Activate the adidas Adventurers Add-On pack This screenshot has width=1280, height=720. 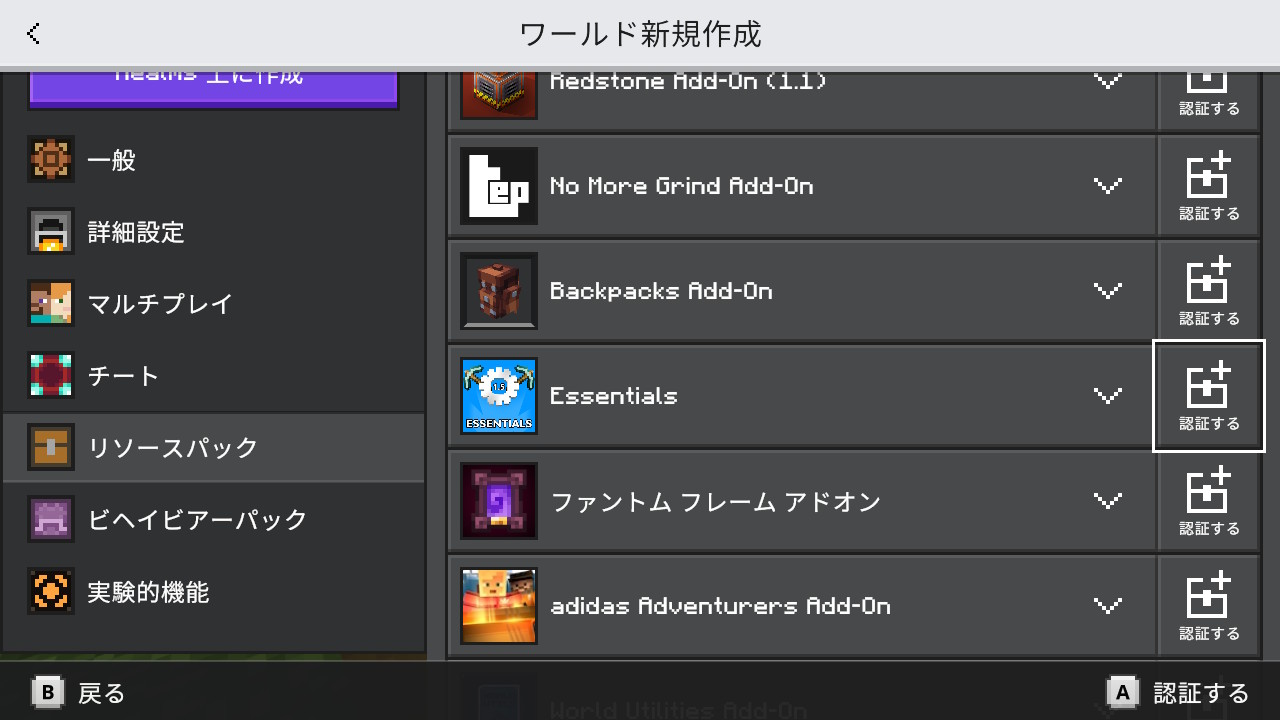pyautogui.click(x=1208, y=606)
